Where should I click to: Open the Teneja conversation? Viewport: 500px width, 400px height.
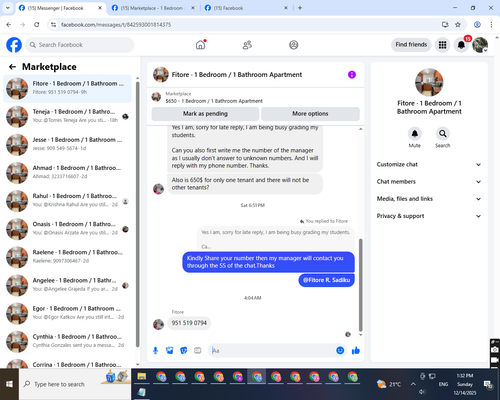(x=68, y=117)
